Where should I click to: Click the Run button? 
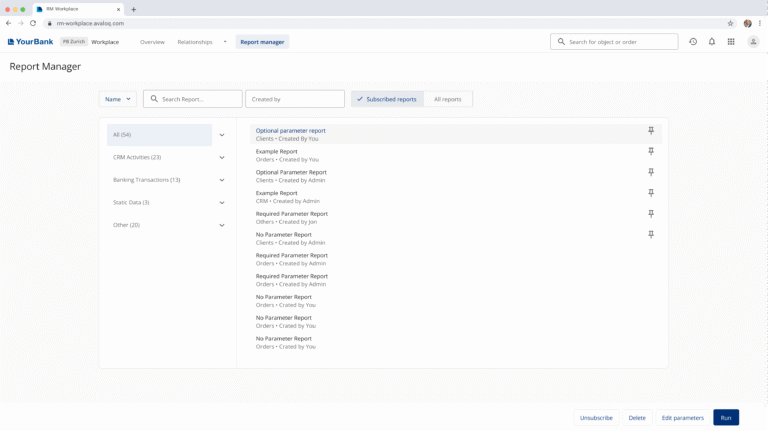pyautogui.click(x=726, y=418)
